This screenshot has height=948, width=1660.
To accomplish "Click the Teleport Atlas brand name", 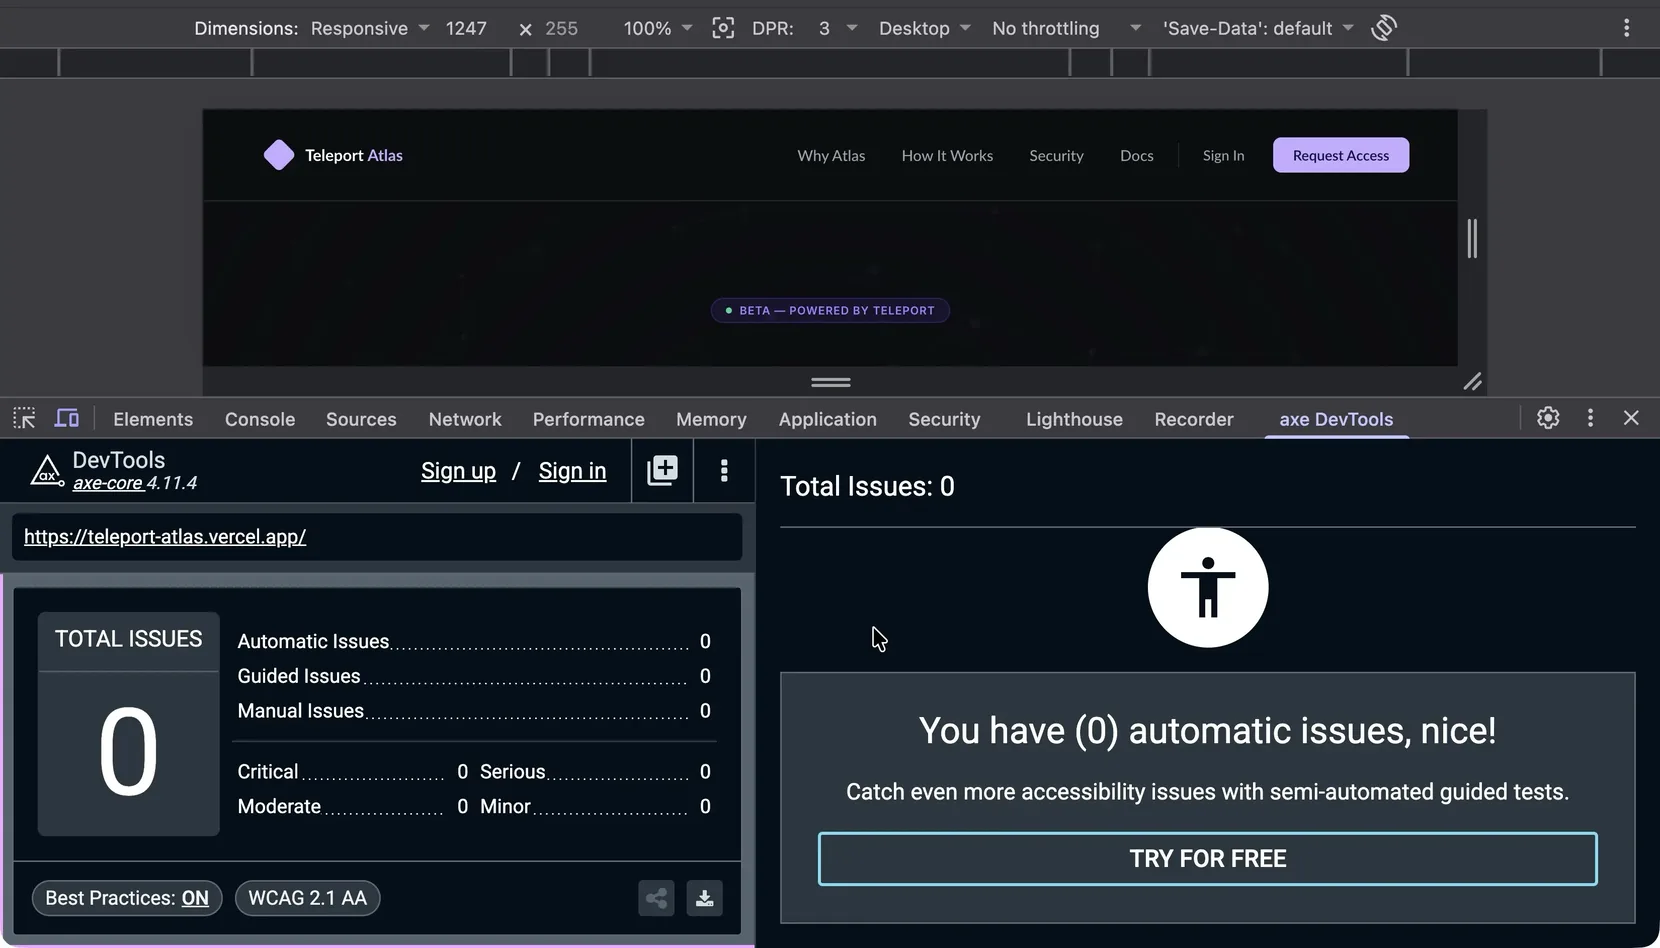I will click(354, 155).
